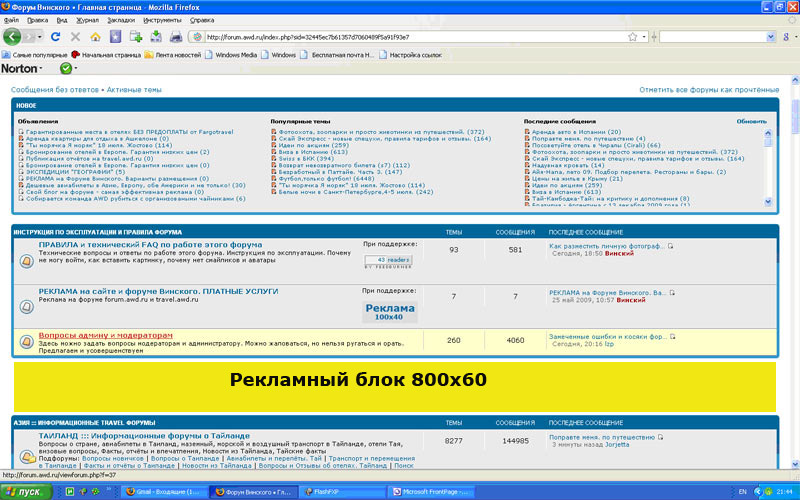The image size is (800, 500).
Task: Expand the URL history dropdown arrow
Action: pos(644,37)
